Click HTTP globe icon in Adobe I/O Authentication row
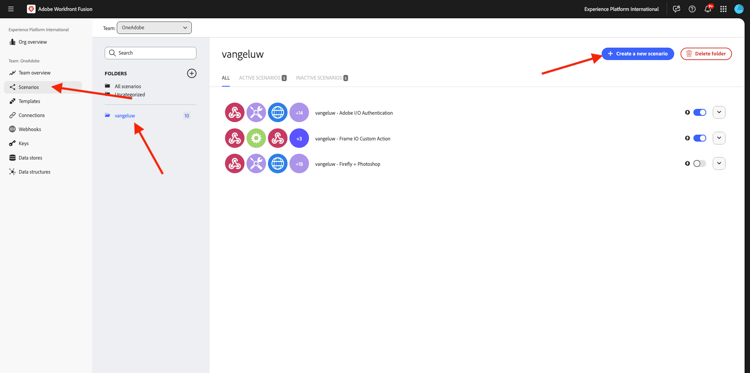Image resolution: width=750 pixels, height=373 pixels. tap(277, 113)
